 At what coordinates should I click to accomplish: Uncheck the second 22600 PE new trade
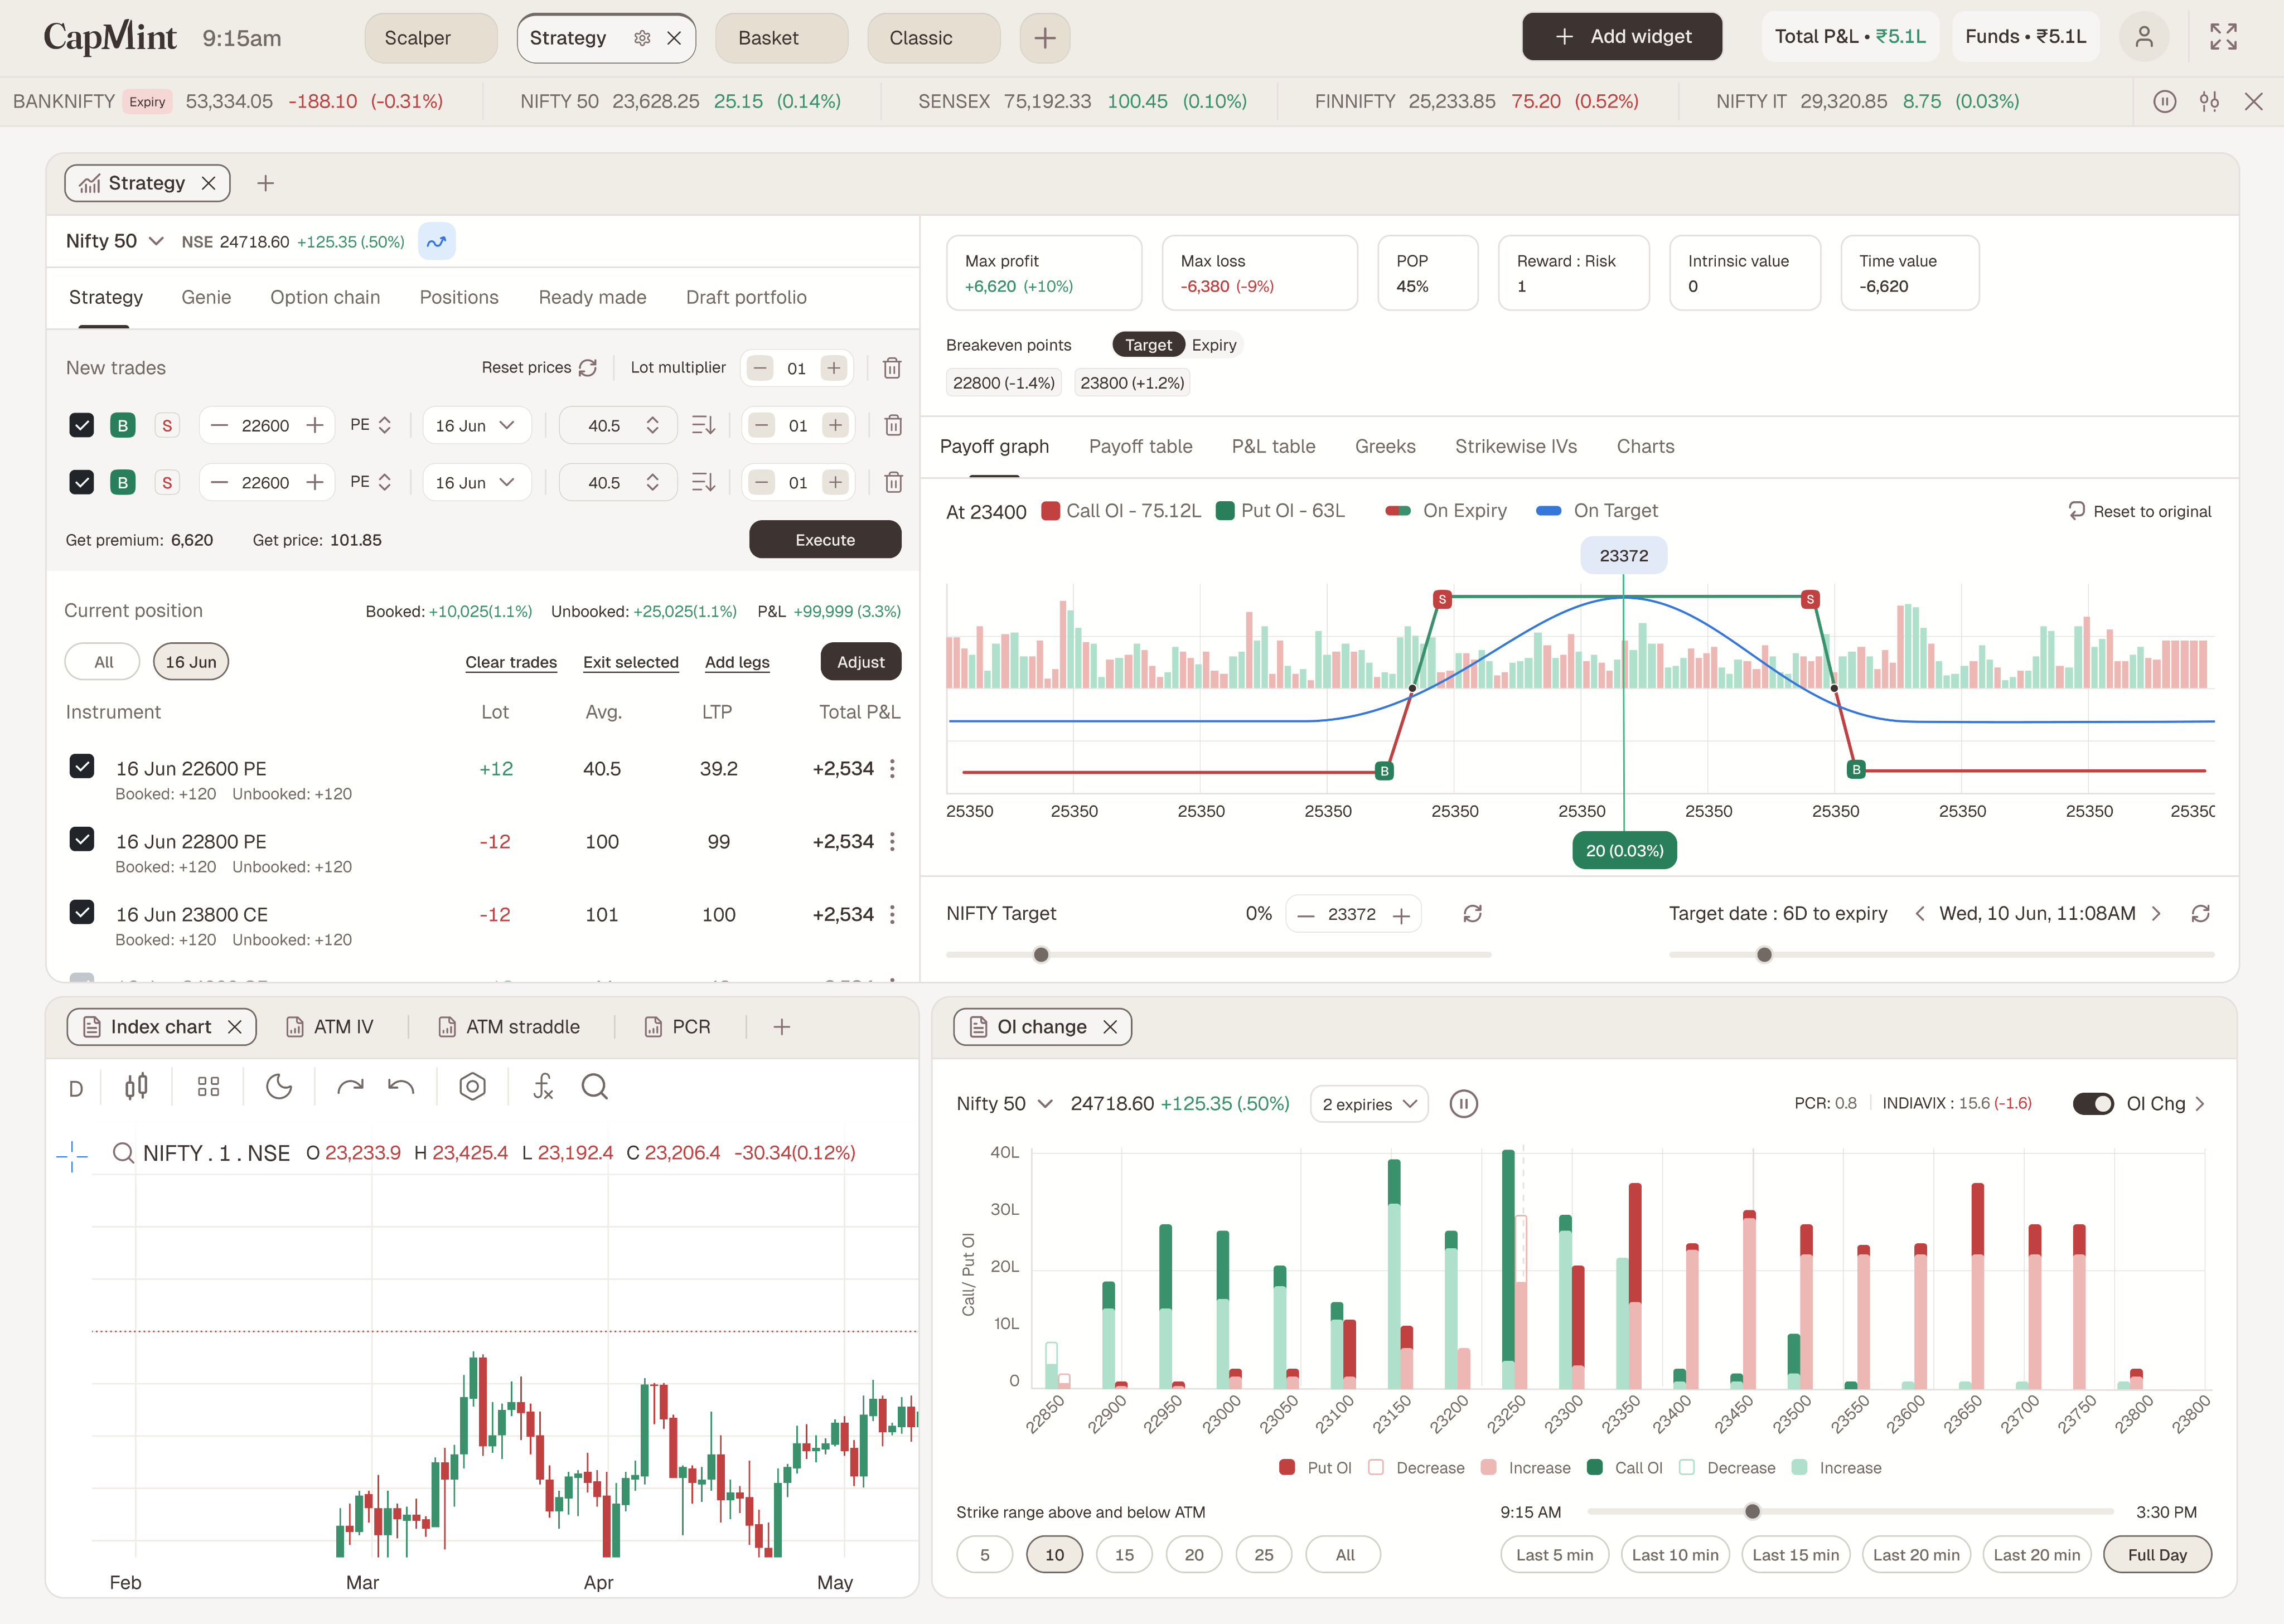(x=81, y=482)
